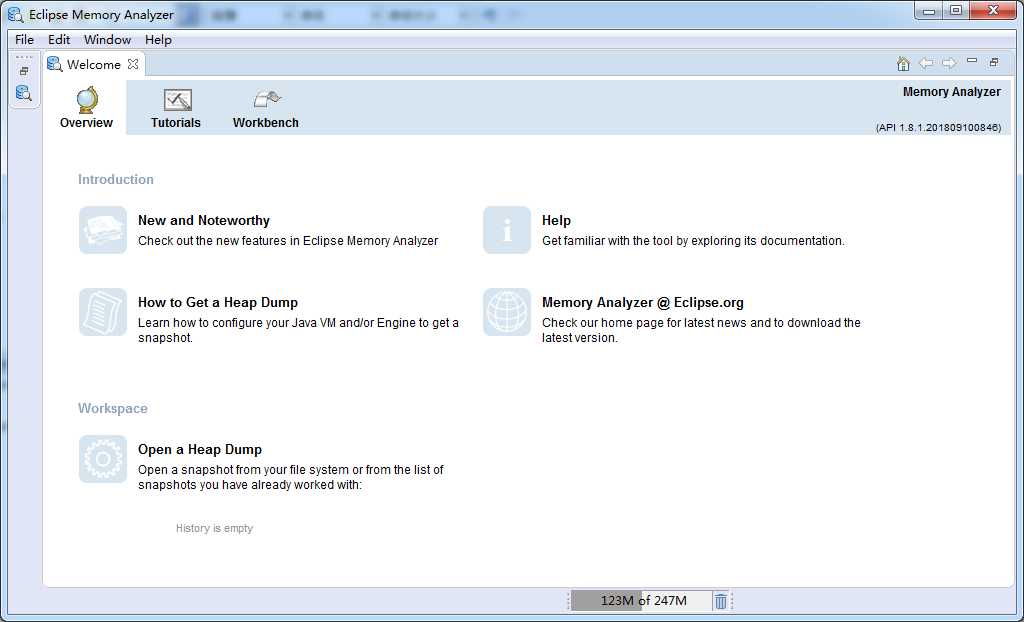
Task: Minimize the Welcome view
Action: (972, 61)
